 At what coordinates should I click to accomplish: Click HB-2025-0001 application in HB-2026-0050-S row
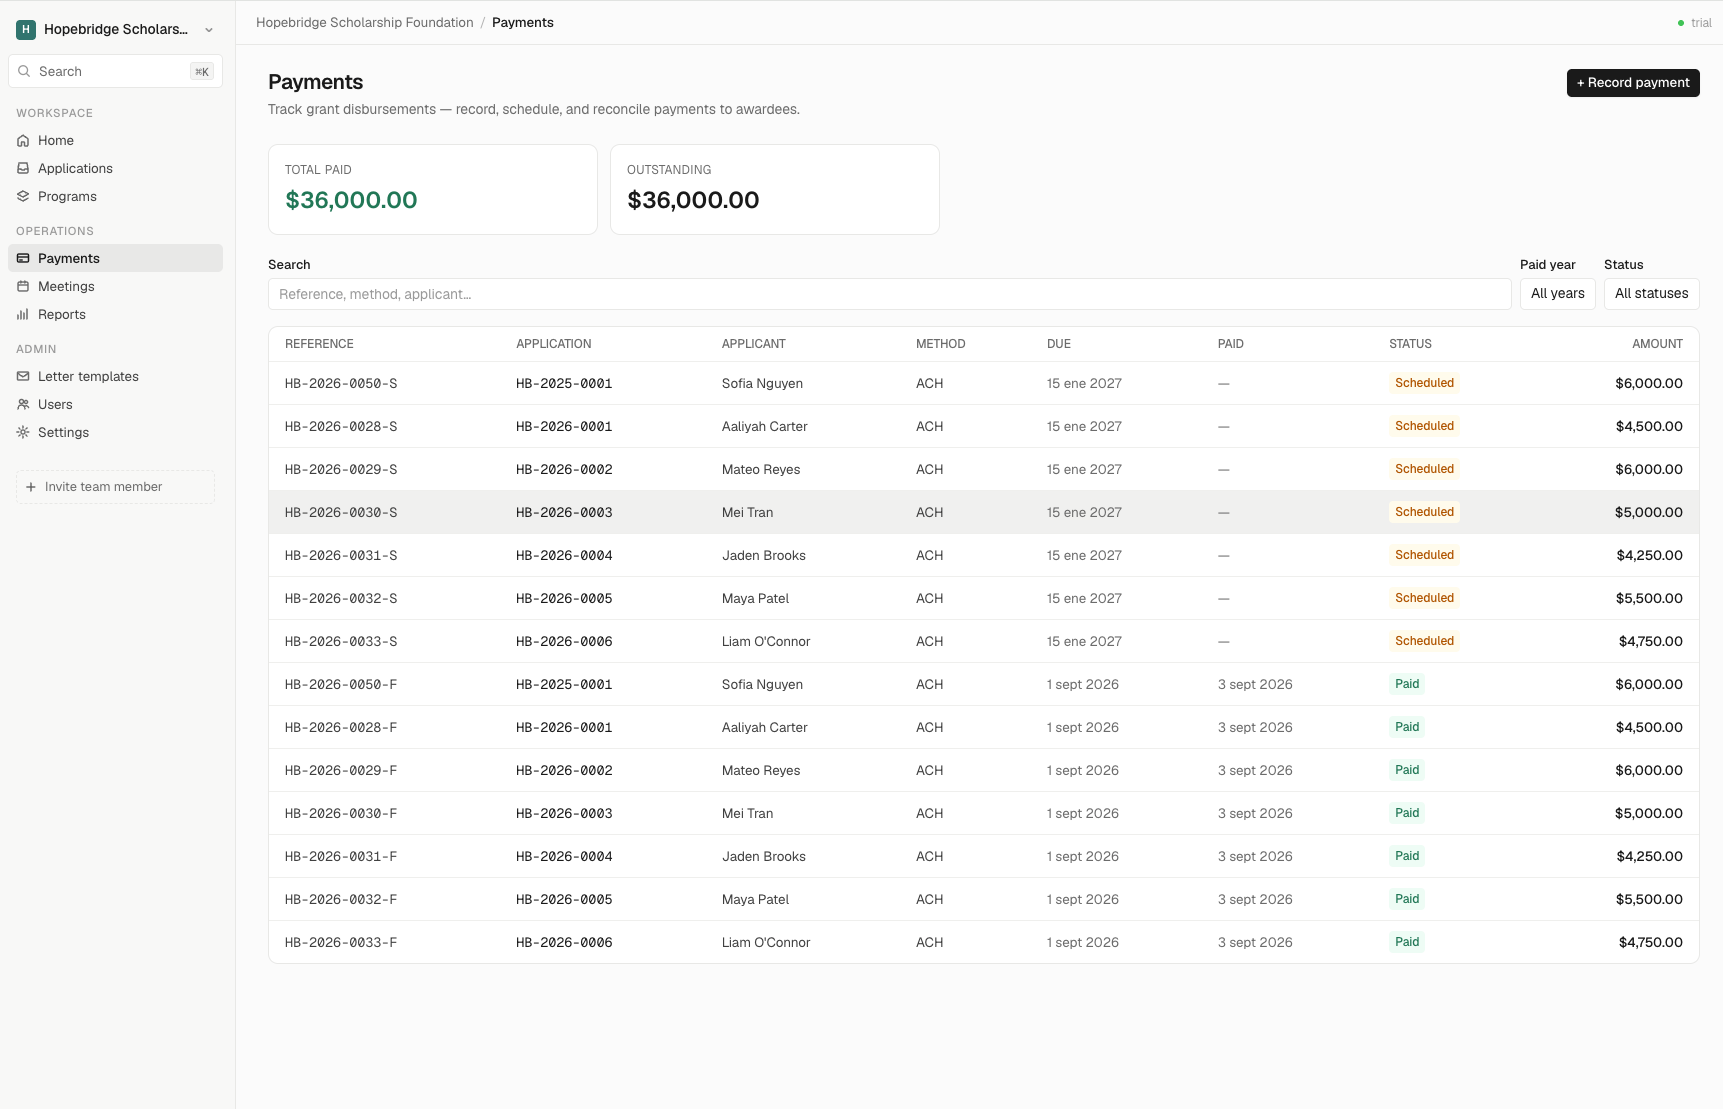click(564, 384)
